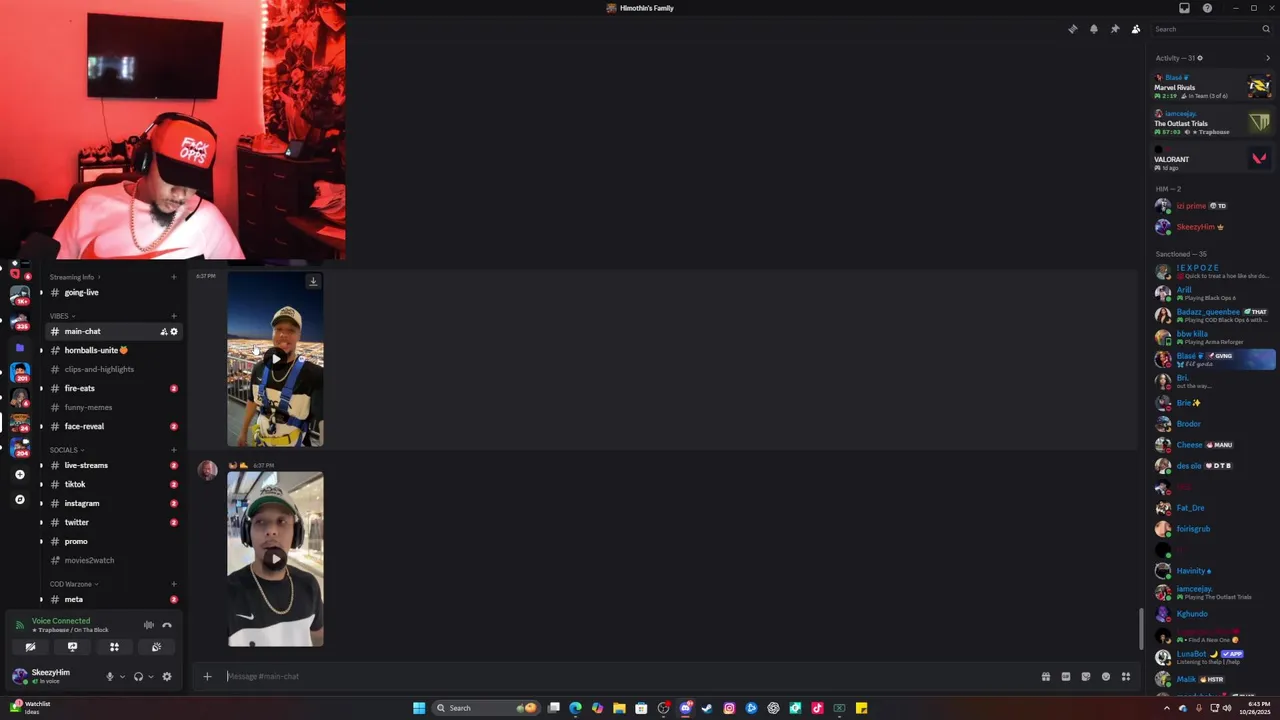Open the sticker picker icon
This screenshot has width=1280, height=720.
[x=1086, y=677]
